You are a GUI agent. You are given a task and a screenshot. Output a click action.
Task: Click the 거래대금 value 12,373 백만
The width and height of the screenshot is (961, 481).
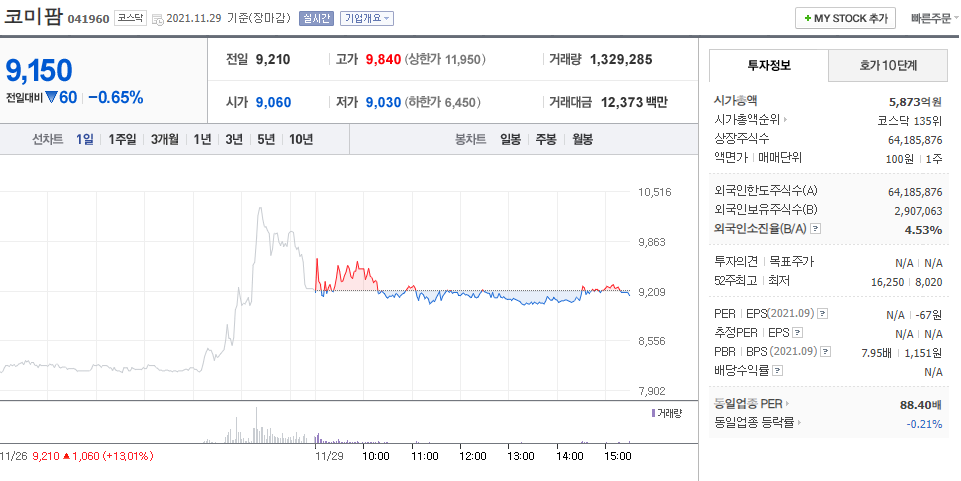pyautogui.click(x=634, y=102)
